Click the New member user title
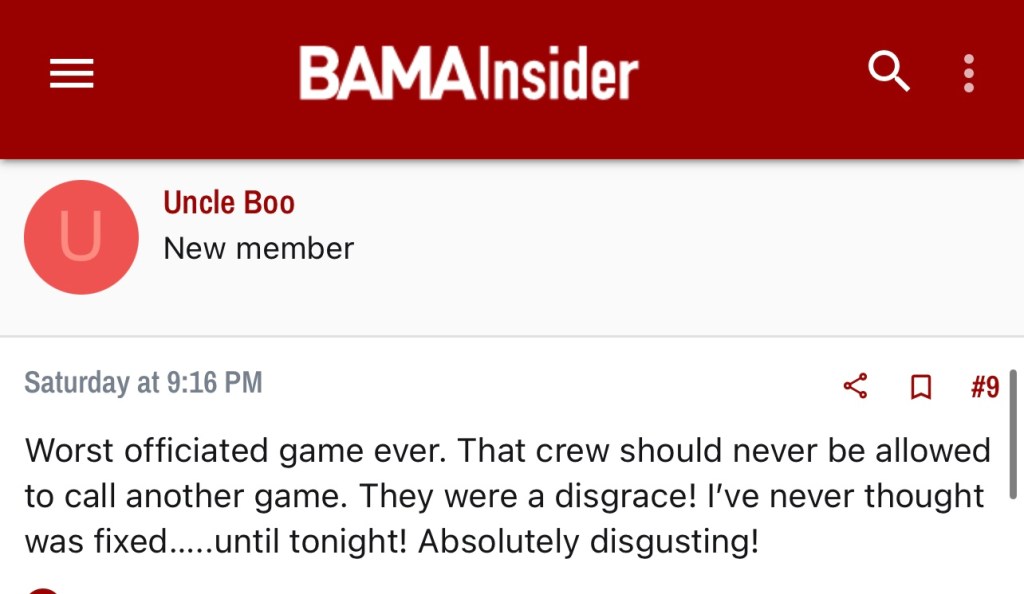Viewport: 1024px width, 594px height. (x=259, y=248)
